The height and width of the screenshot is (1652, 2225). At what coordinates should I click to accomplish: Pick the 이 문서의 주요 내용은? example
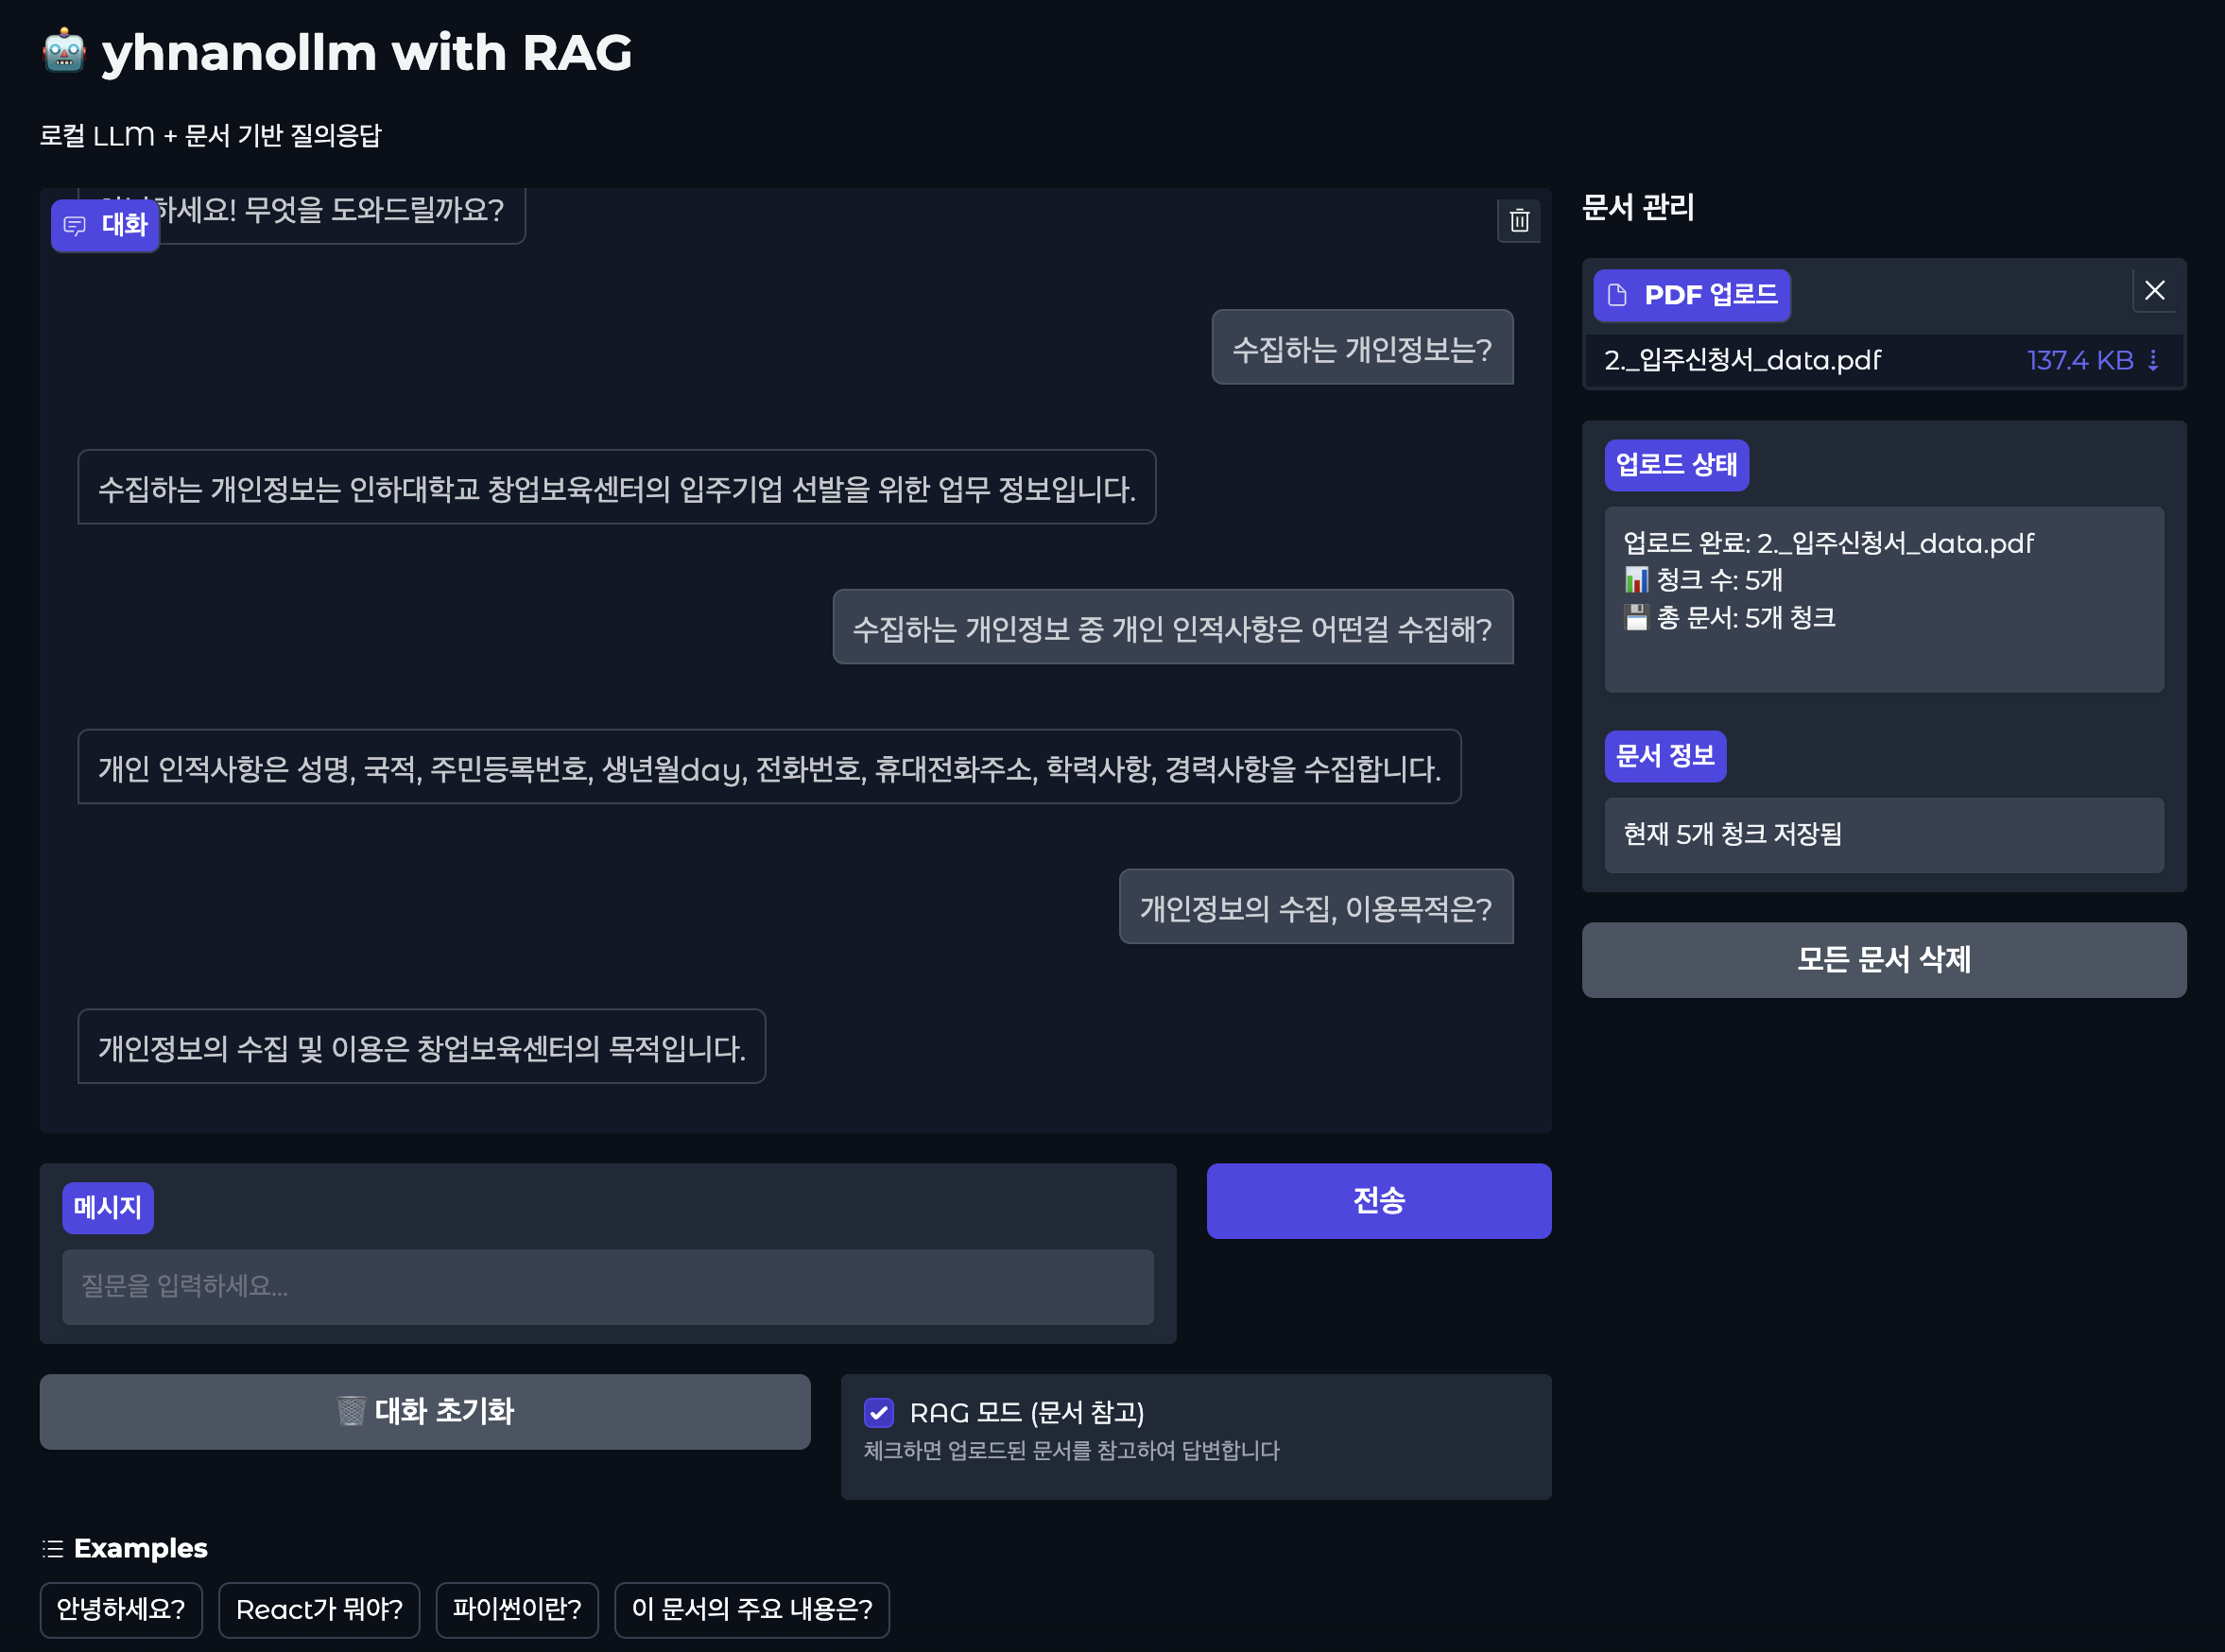point(751,1609)
